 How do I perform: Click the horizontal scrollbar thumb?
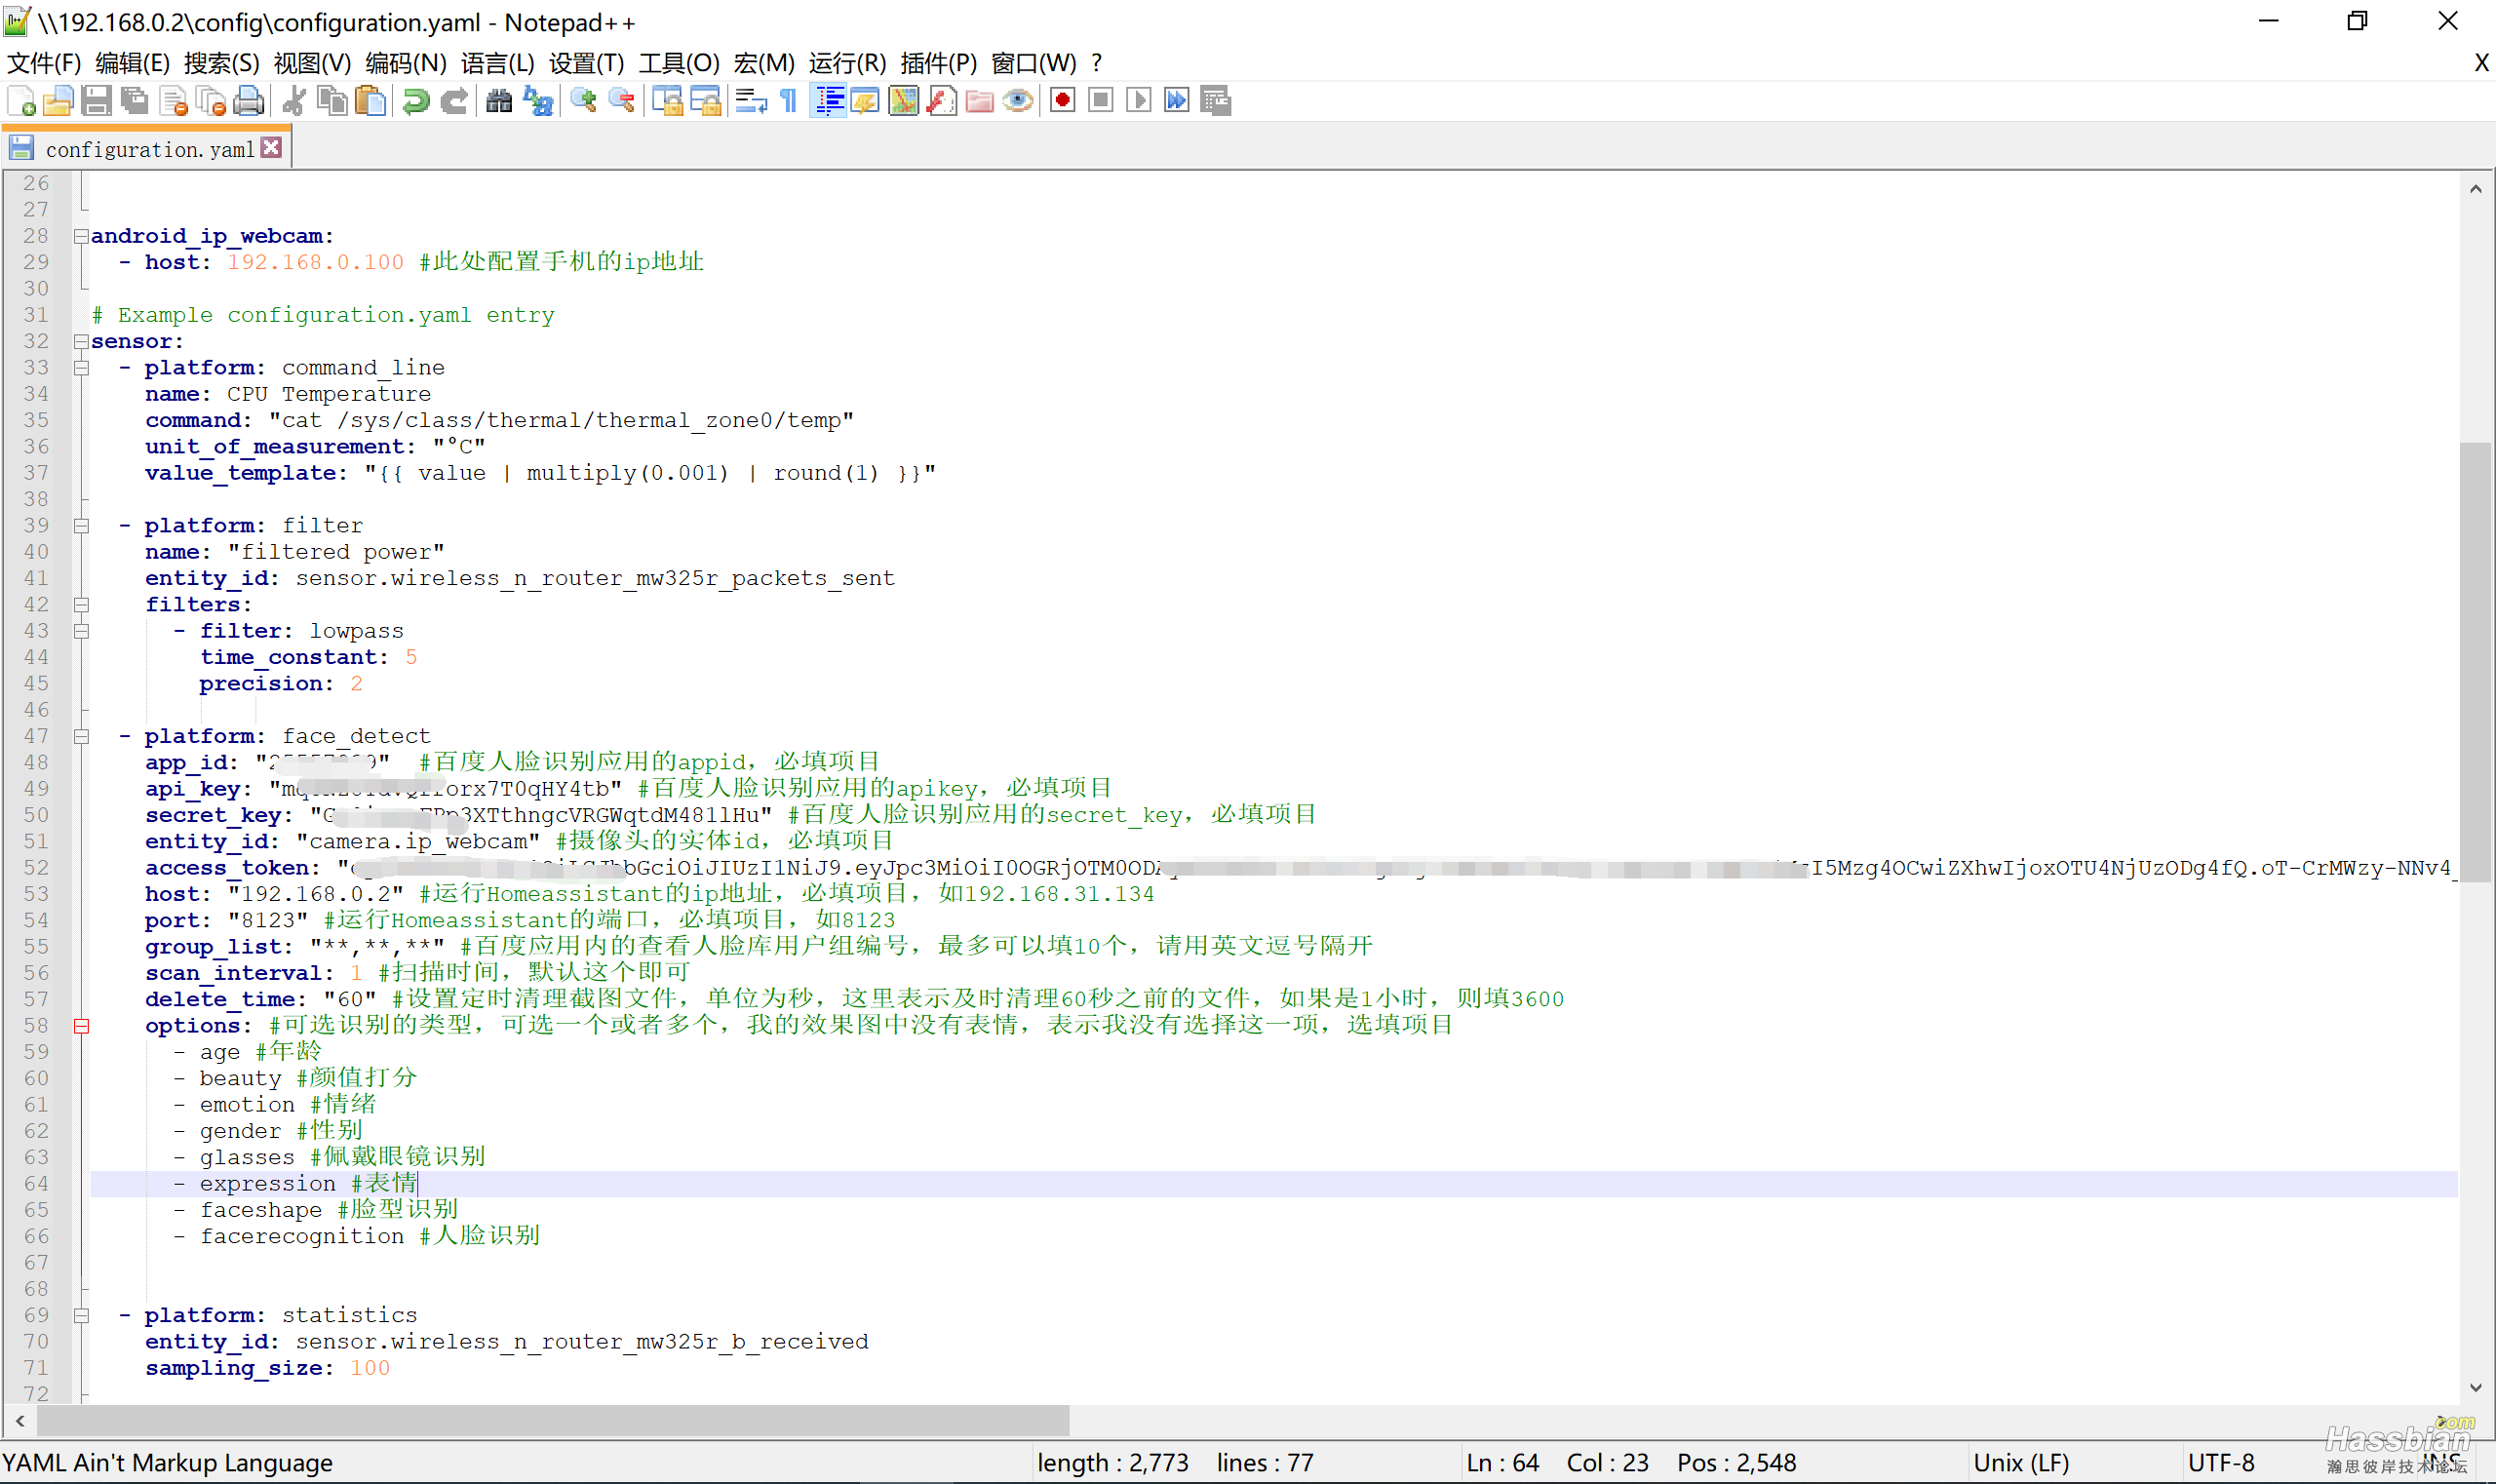(553, 1420)
